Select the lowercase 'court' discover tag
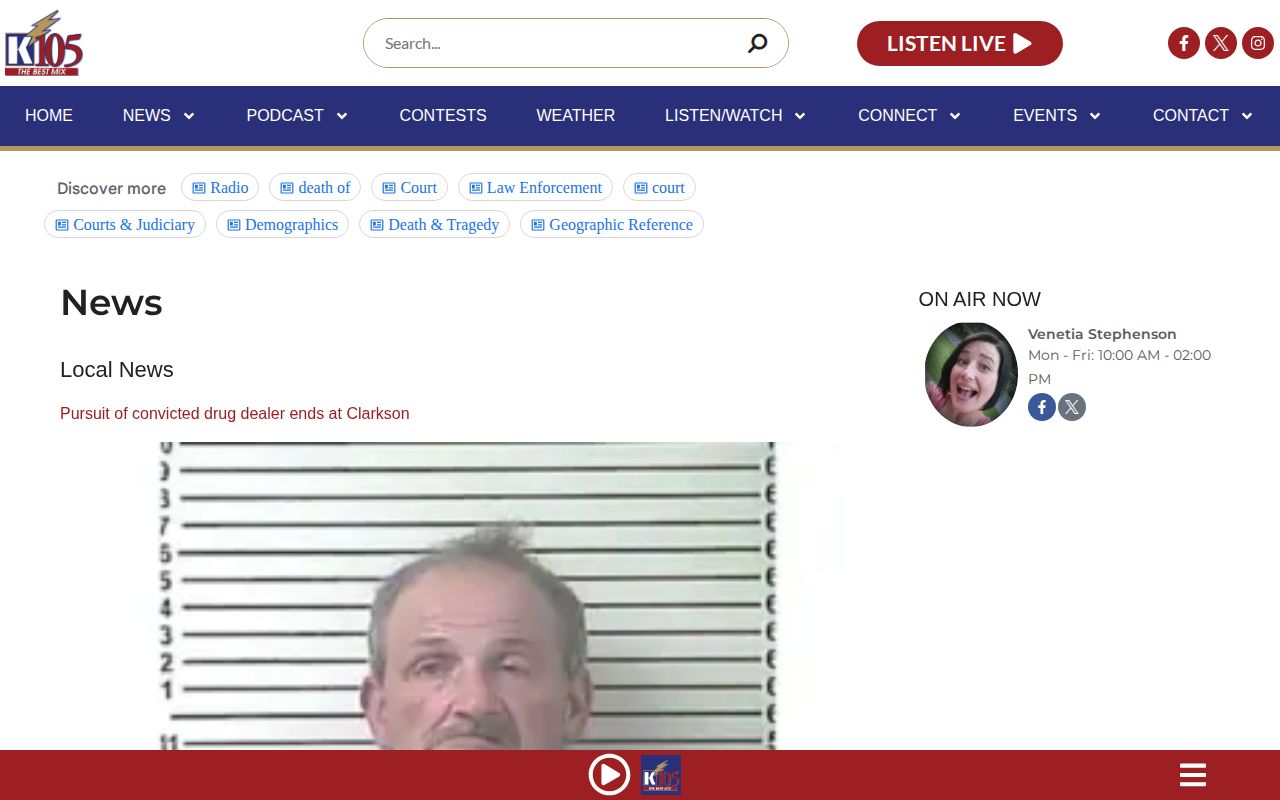 coord(659,187)
